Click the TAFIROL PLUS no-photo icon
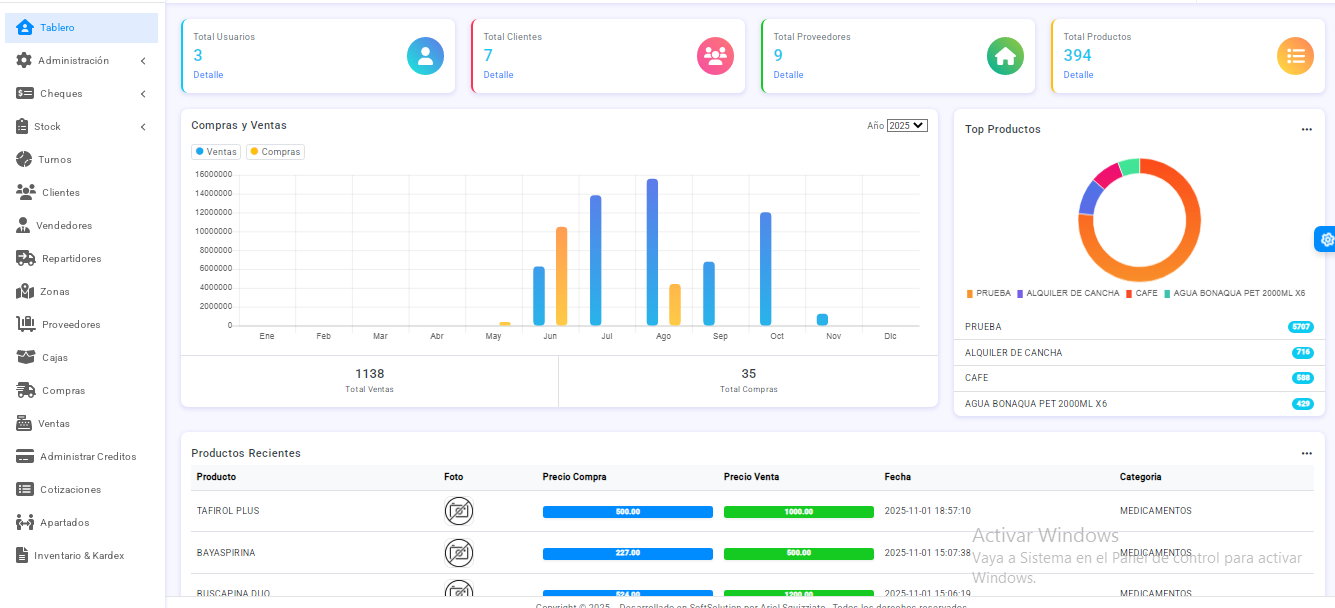The width and height of the screenshot is (1335, 608). pos(458,511)
